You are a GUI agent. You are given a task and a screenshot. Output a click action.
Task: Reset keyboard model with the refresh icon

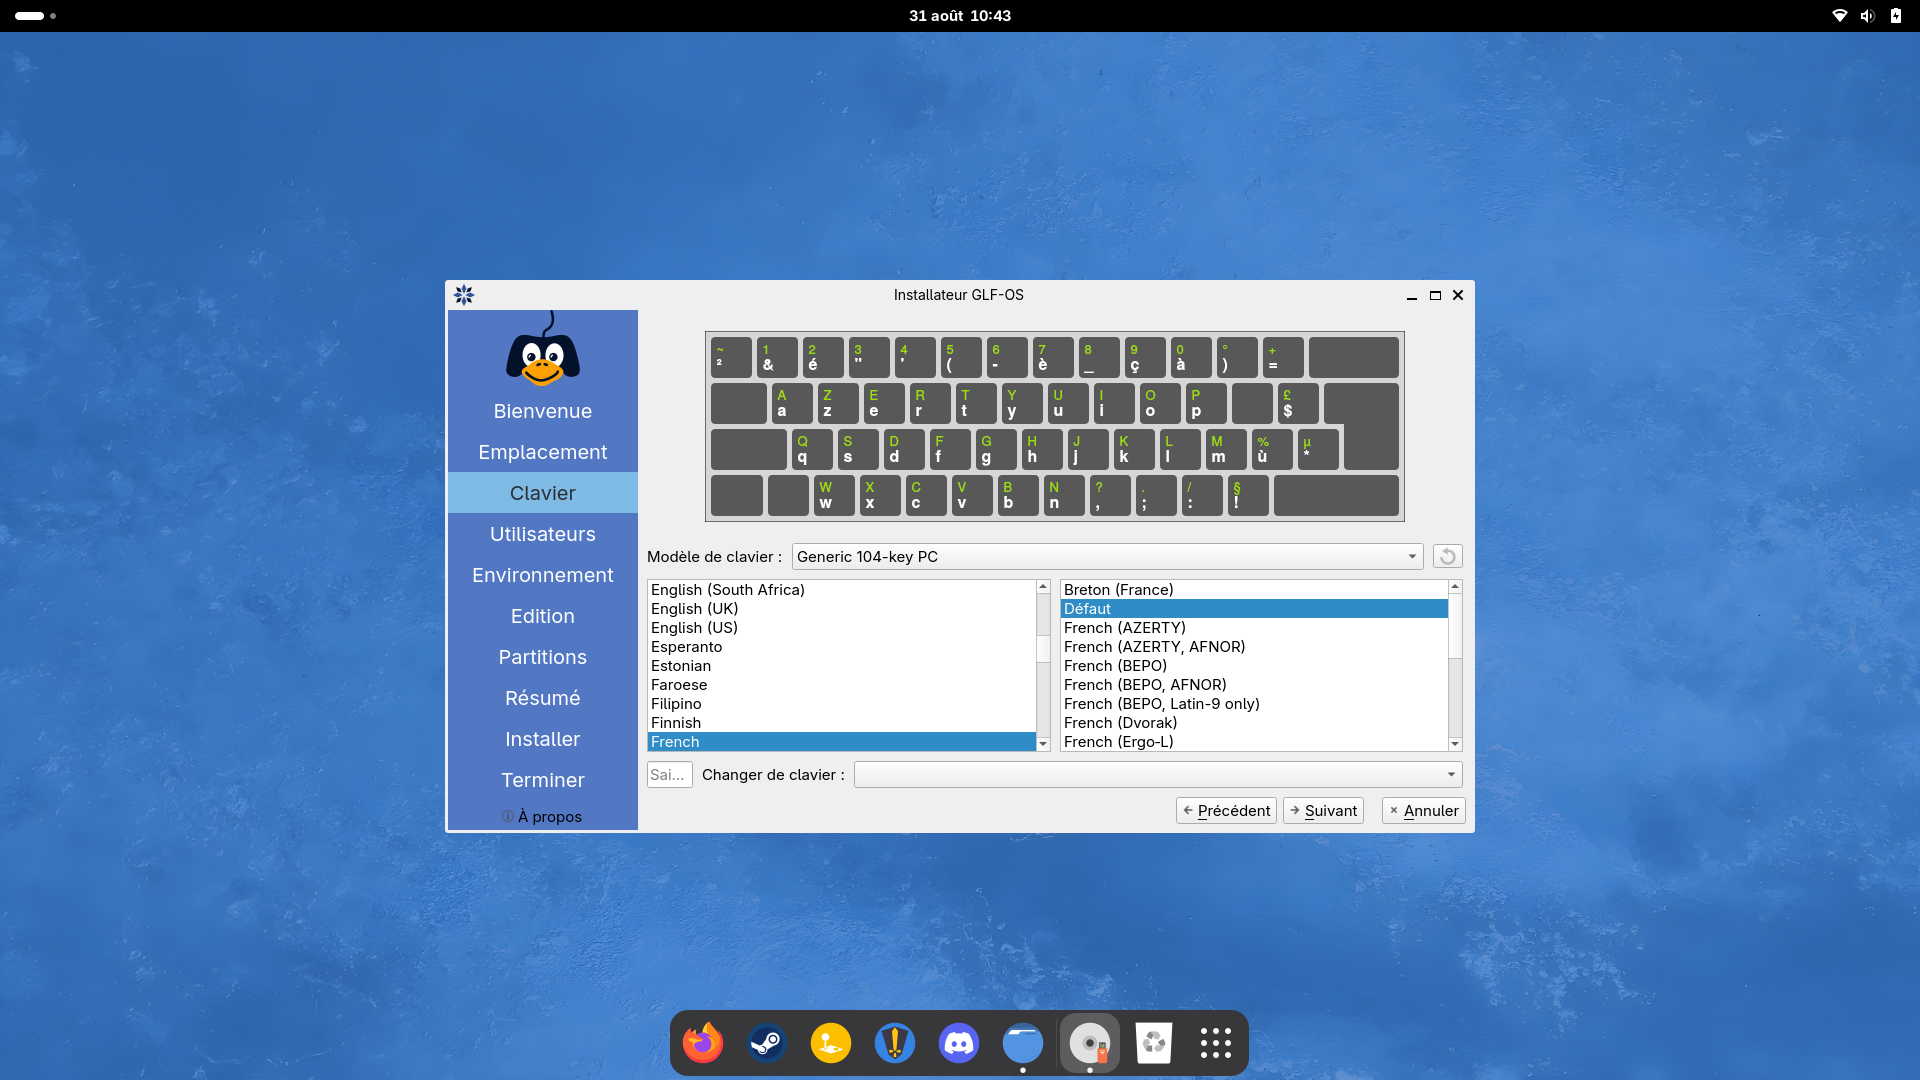point(1447,556)
